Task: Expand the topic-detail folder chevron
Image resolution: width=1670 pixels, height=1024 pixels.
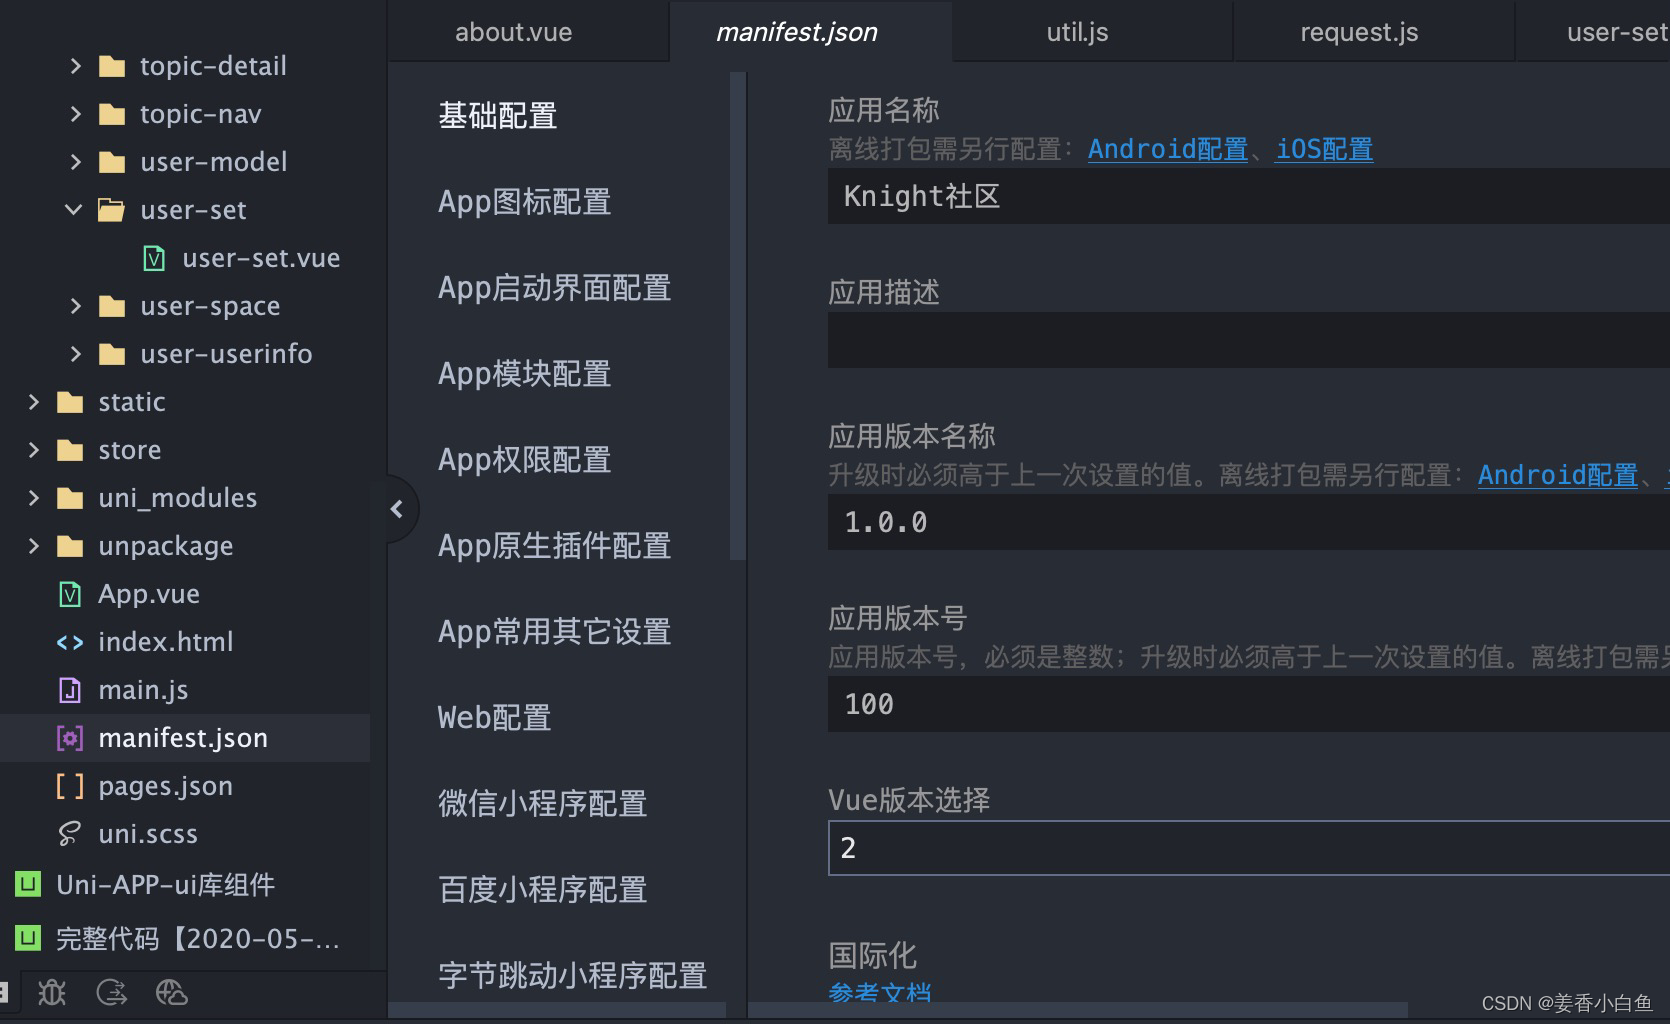Action: pos(75,66)
